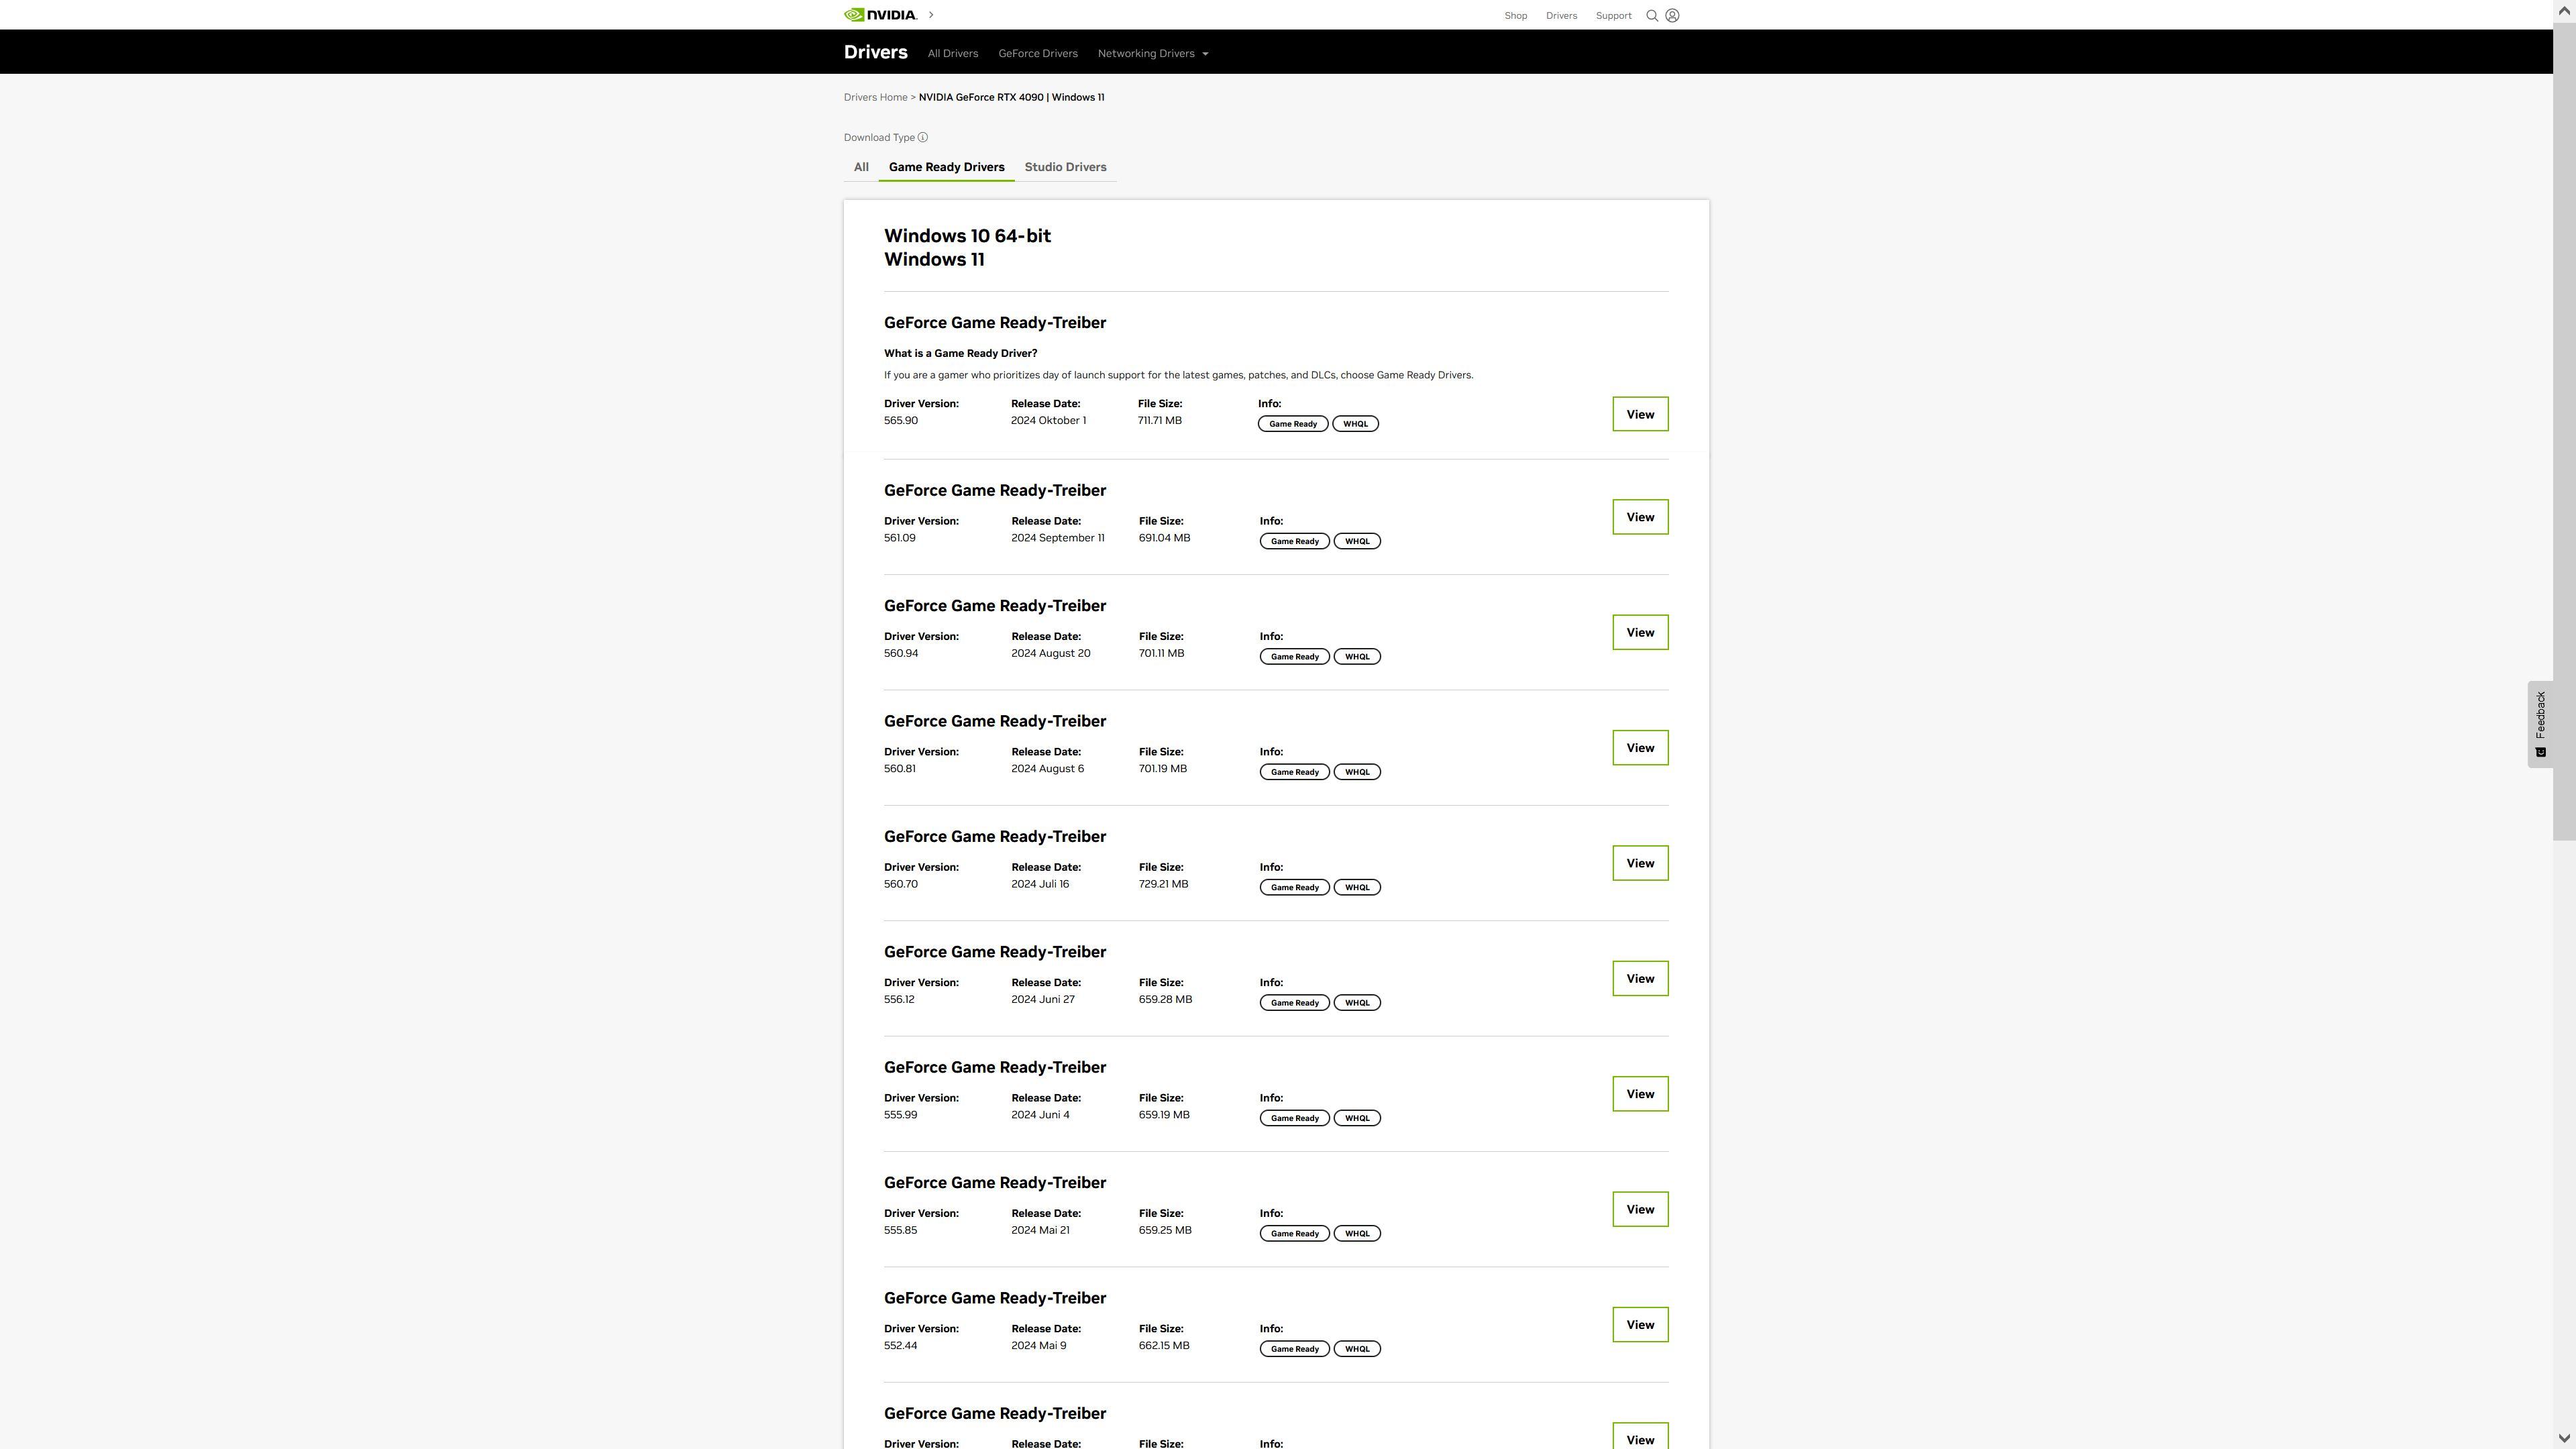Go to GeForce Drivers nav link
This screenshot has width=2576, height=1449.
pos(1037,54)
